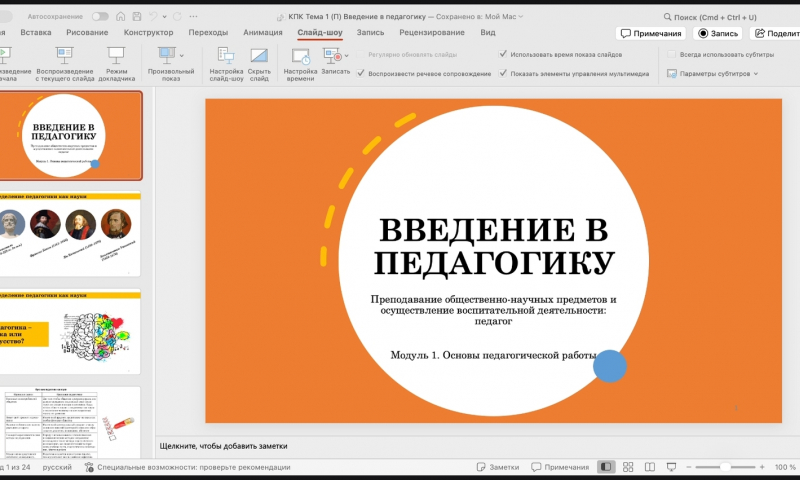800x480 pixels.
Task: Open the Рисование tab
Action: coord(87,32)
